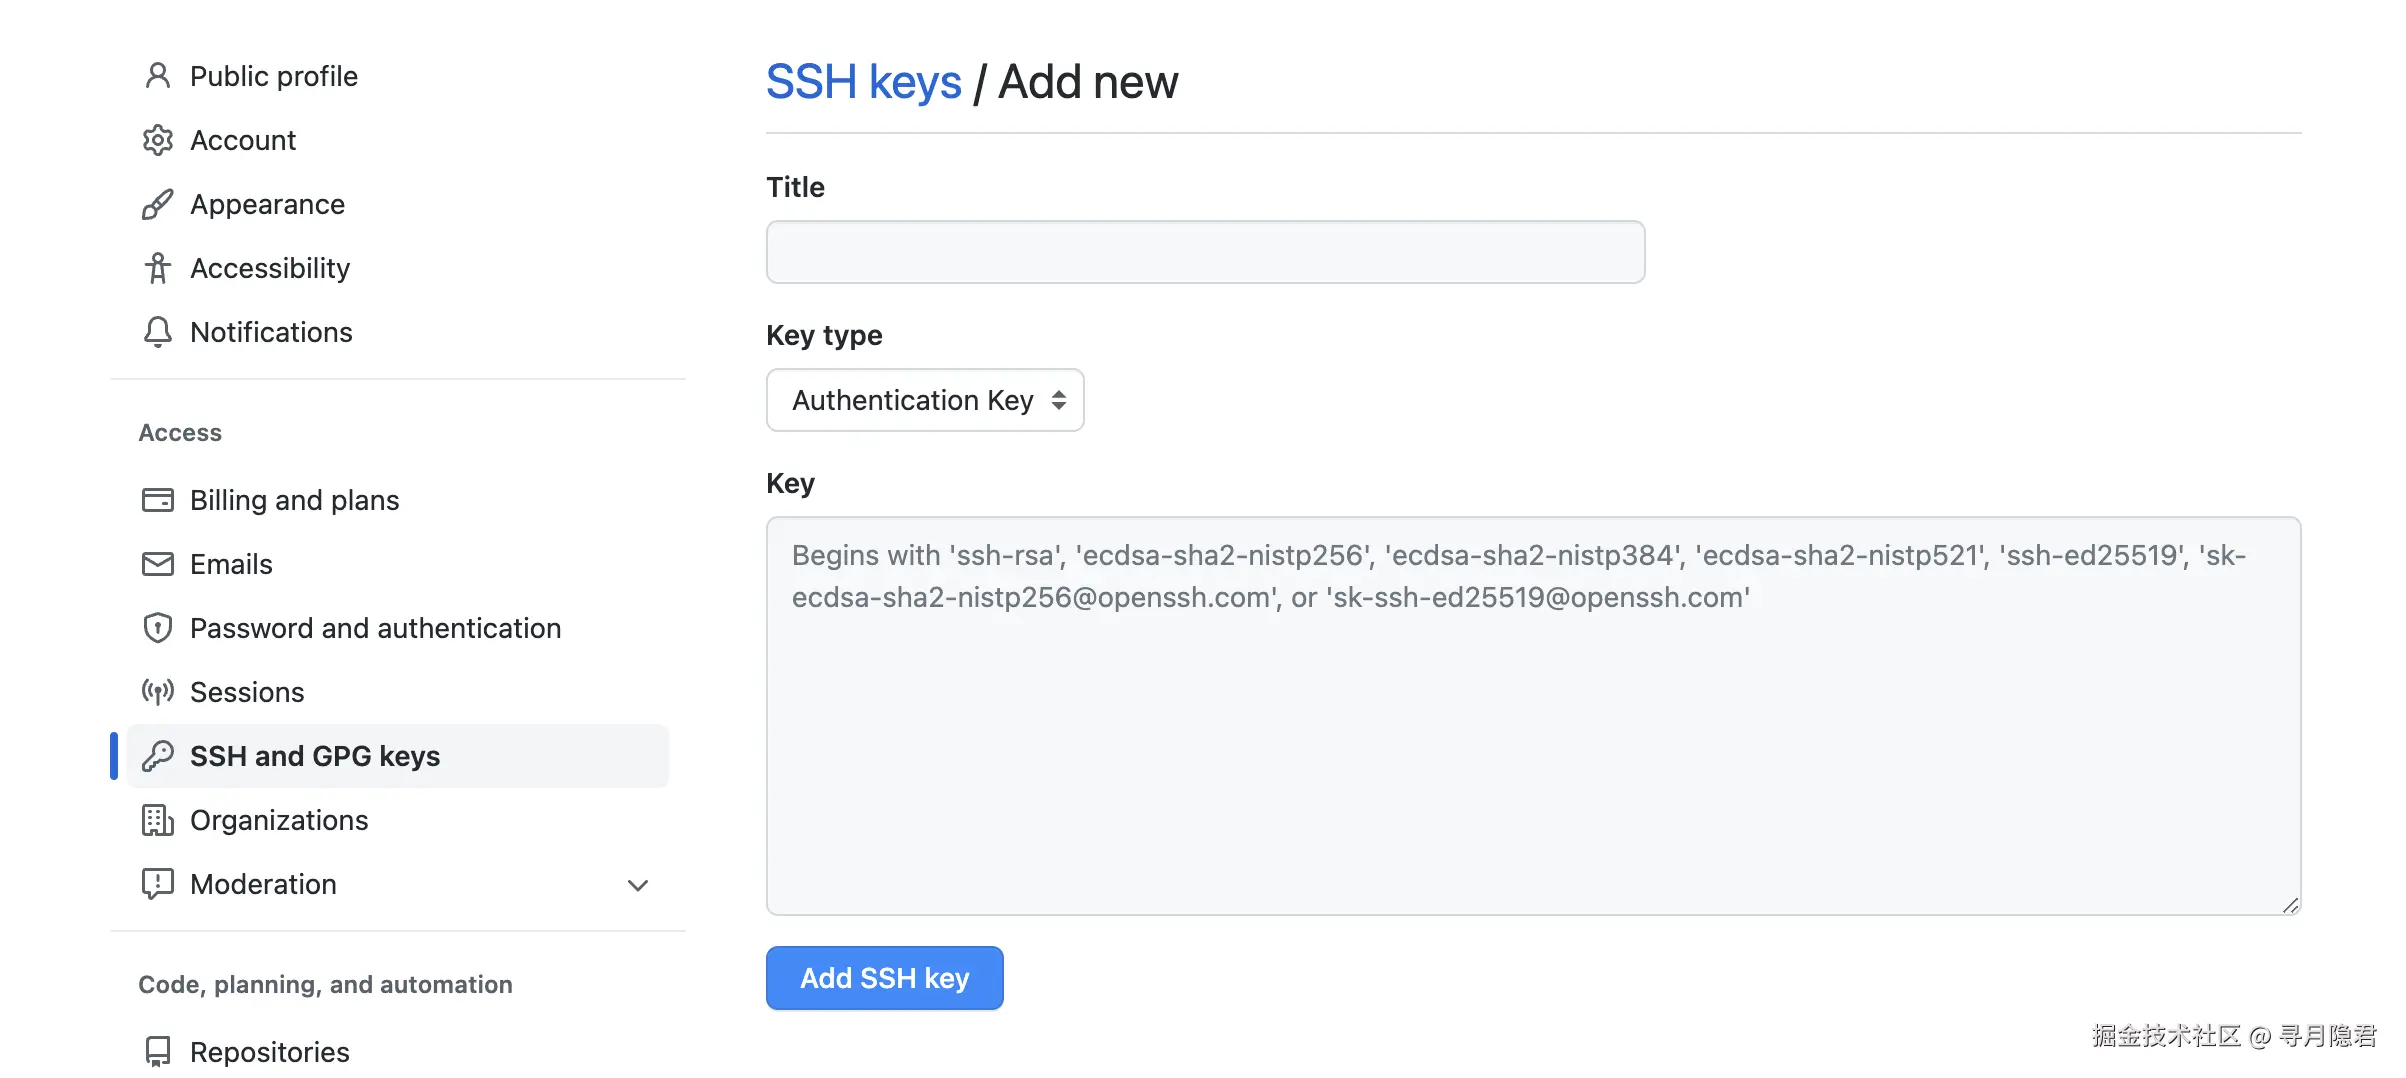2406x1078 pixels.
Task: Grab the Key textarea resize handle
Action: [x=2290, y=905]
